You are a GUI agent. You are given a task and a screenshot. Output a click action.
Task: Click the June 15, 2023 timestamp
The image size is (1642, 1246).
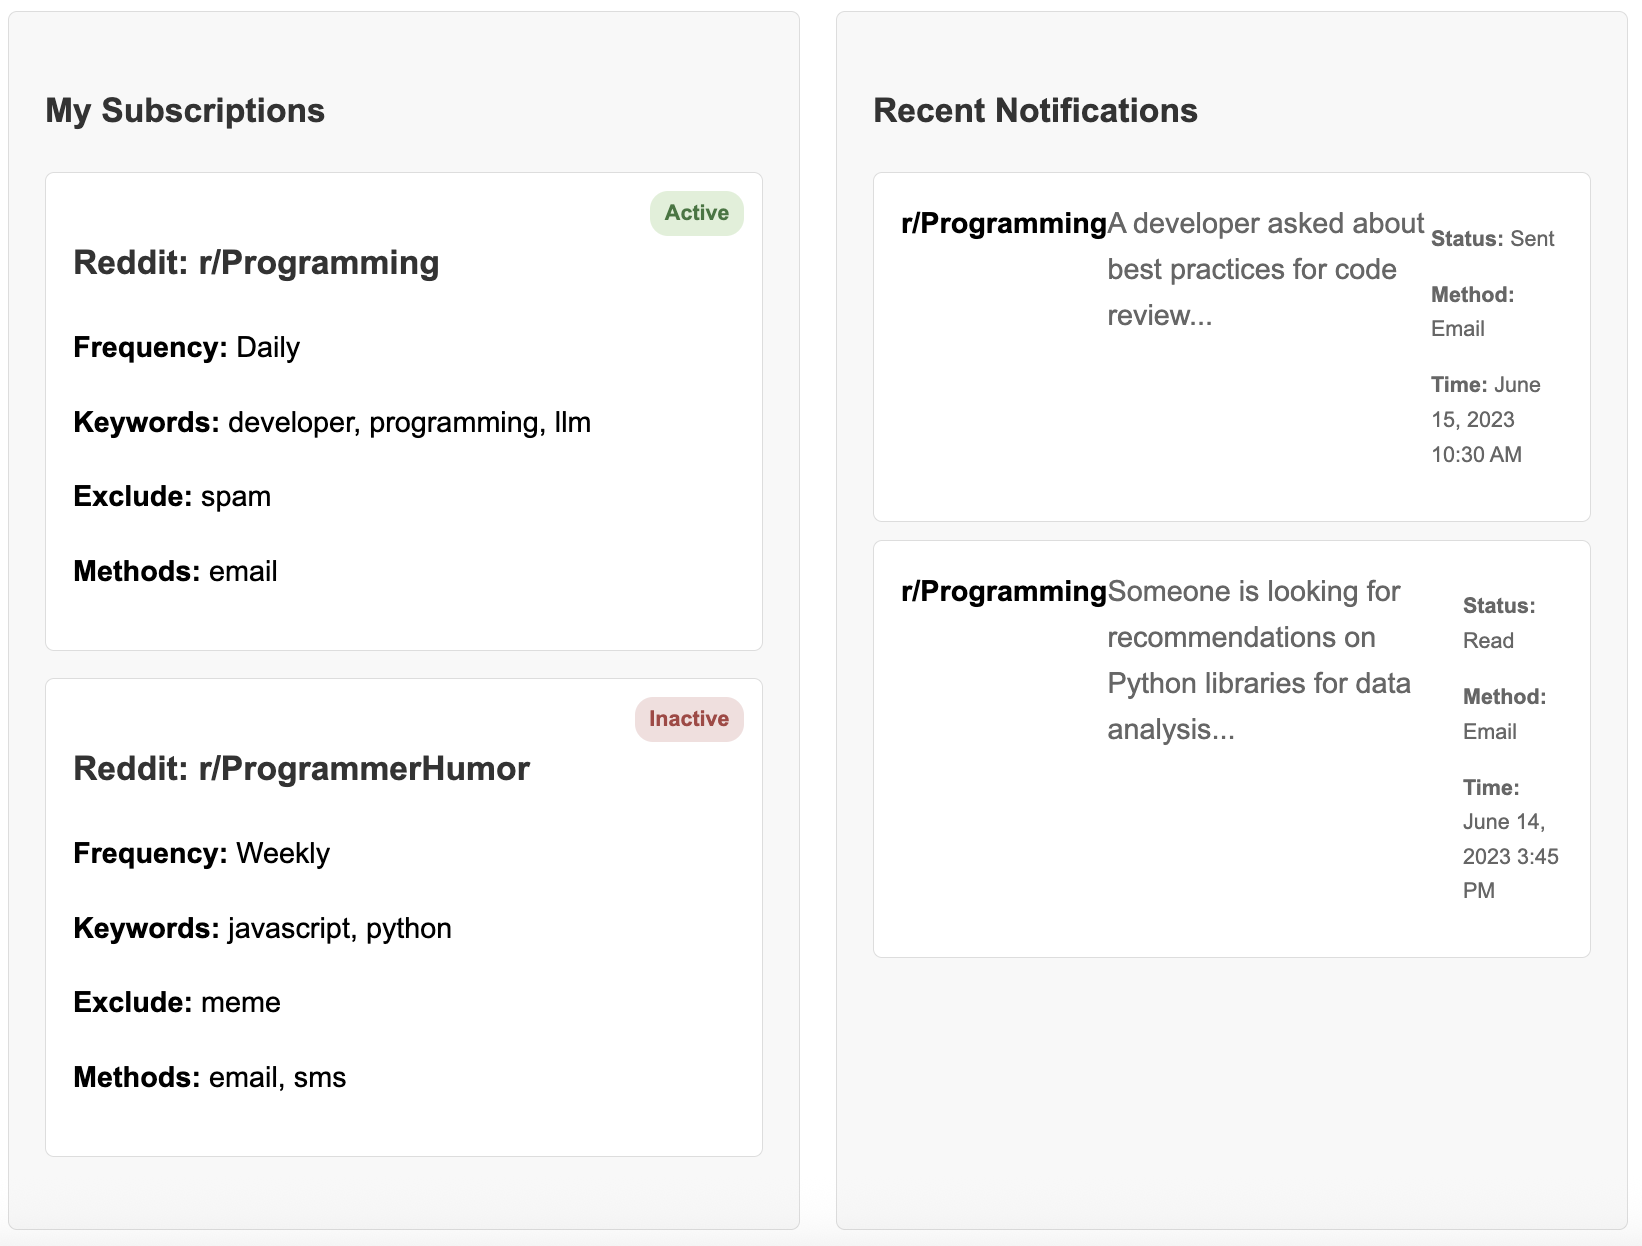pos(1485,419)
